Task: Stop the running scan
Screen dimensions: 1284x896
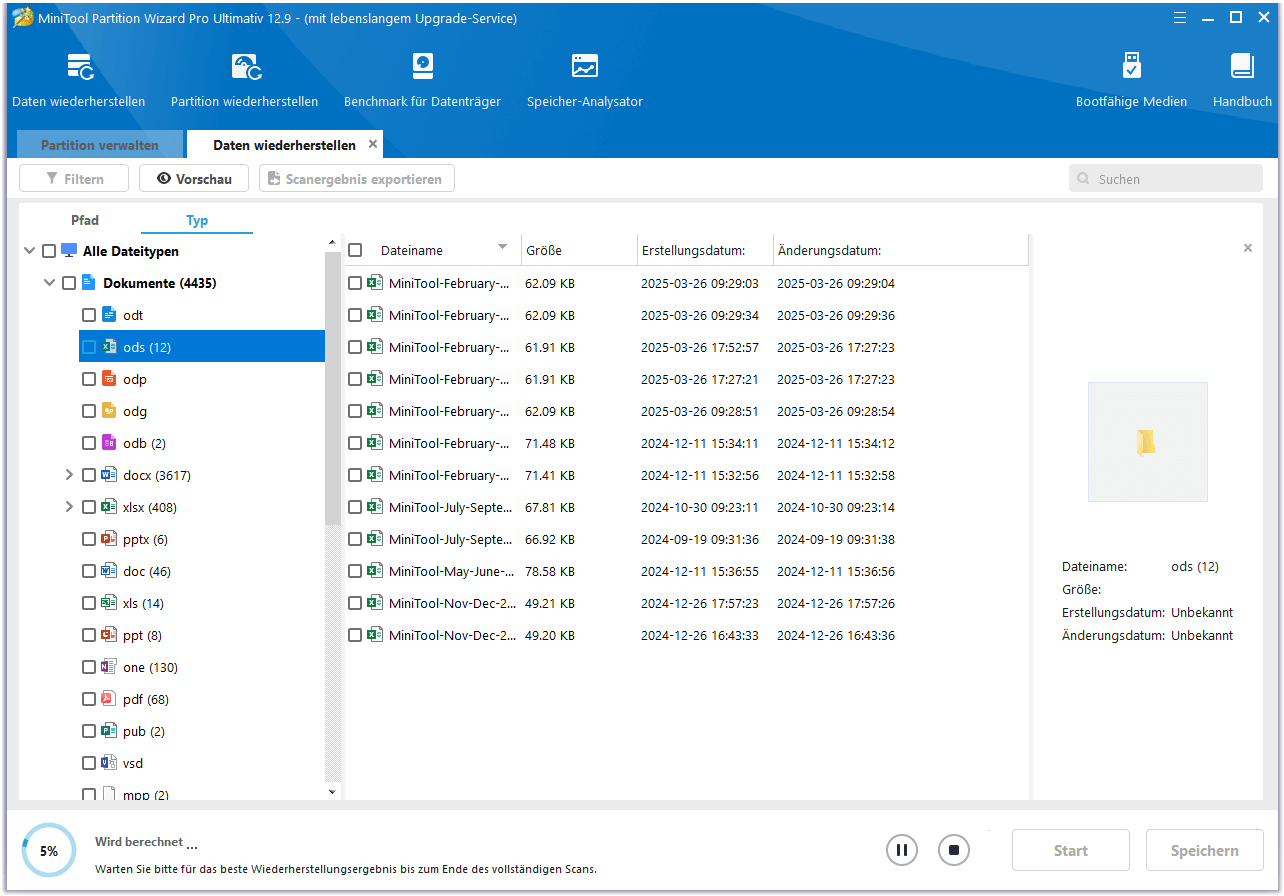Action: [954, 850]
